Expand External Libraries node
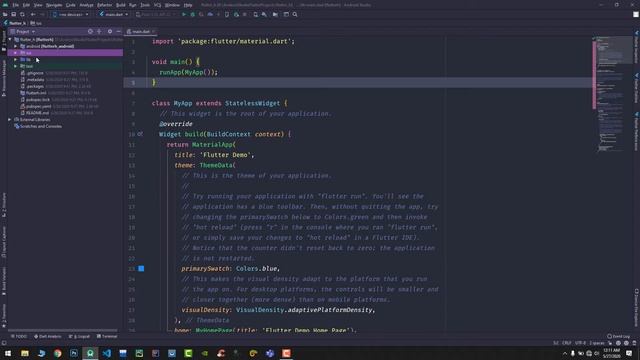640x360 pixels. [x=10, y=120]
